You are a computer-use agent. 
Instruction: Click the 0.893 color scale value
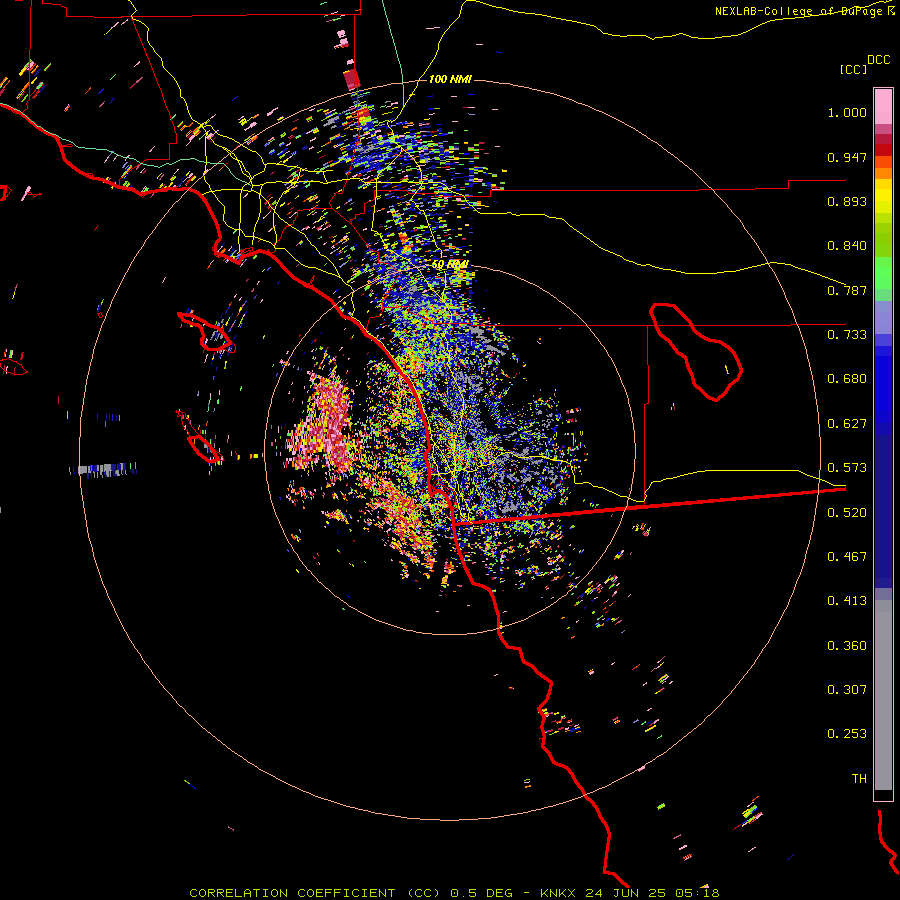847,201
